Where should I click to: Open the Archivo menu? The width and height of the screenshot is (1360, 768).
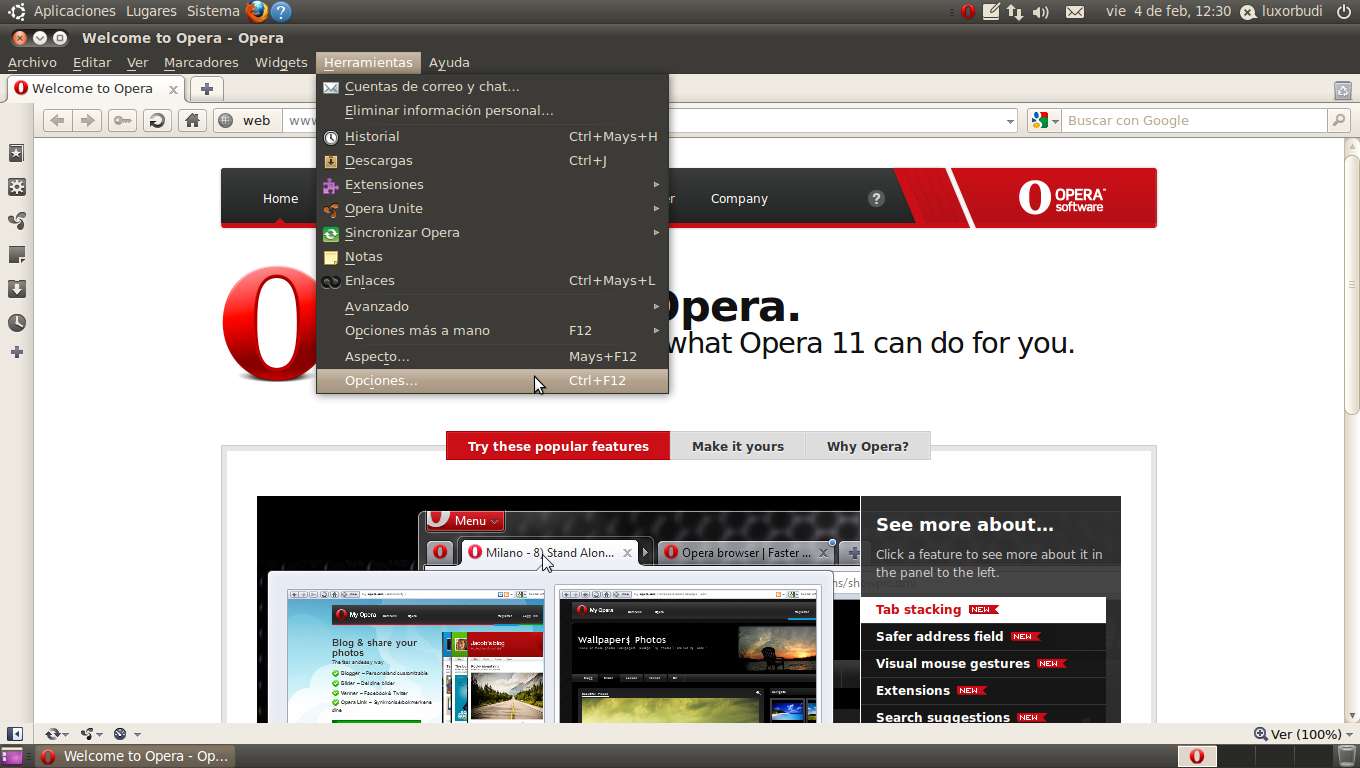[32, 62]
